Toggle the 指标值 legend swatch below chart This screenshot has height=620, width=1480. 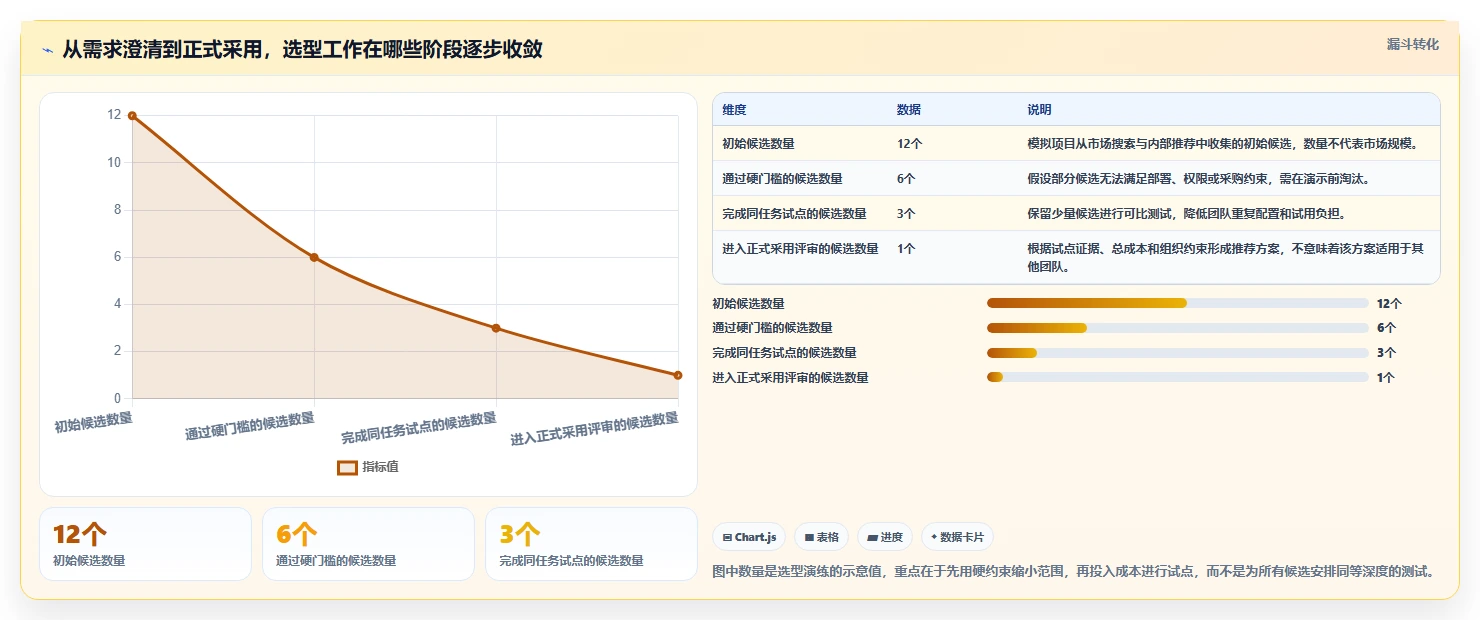pos(347,467)
